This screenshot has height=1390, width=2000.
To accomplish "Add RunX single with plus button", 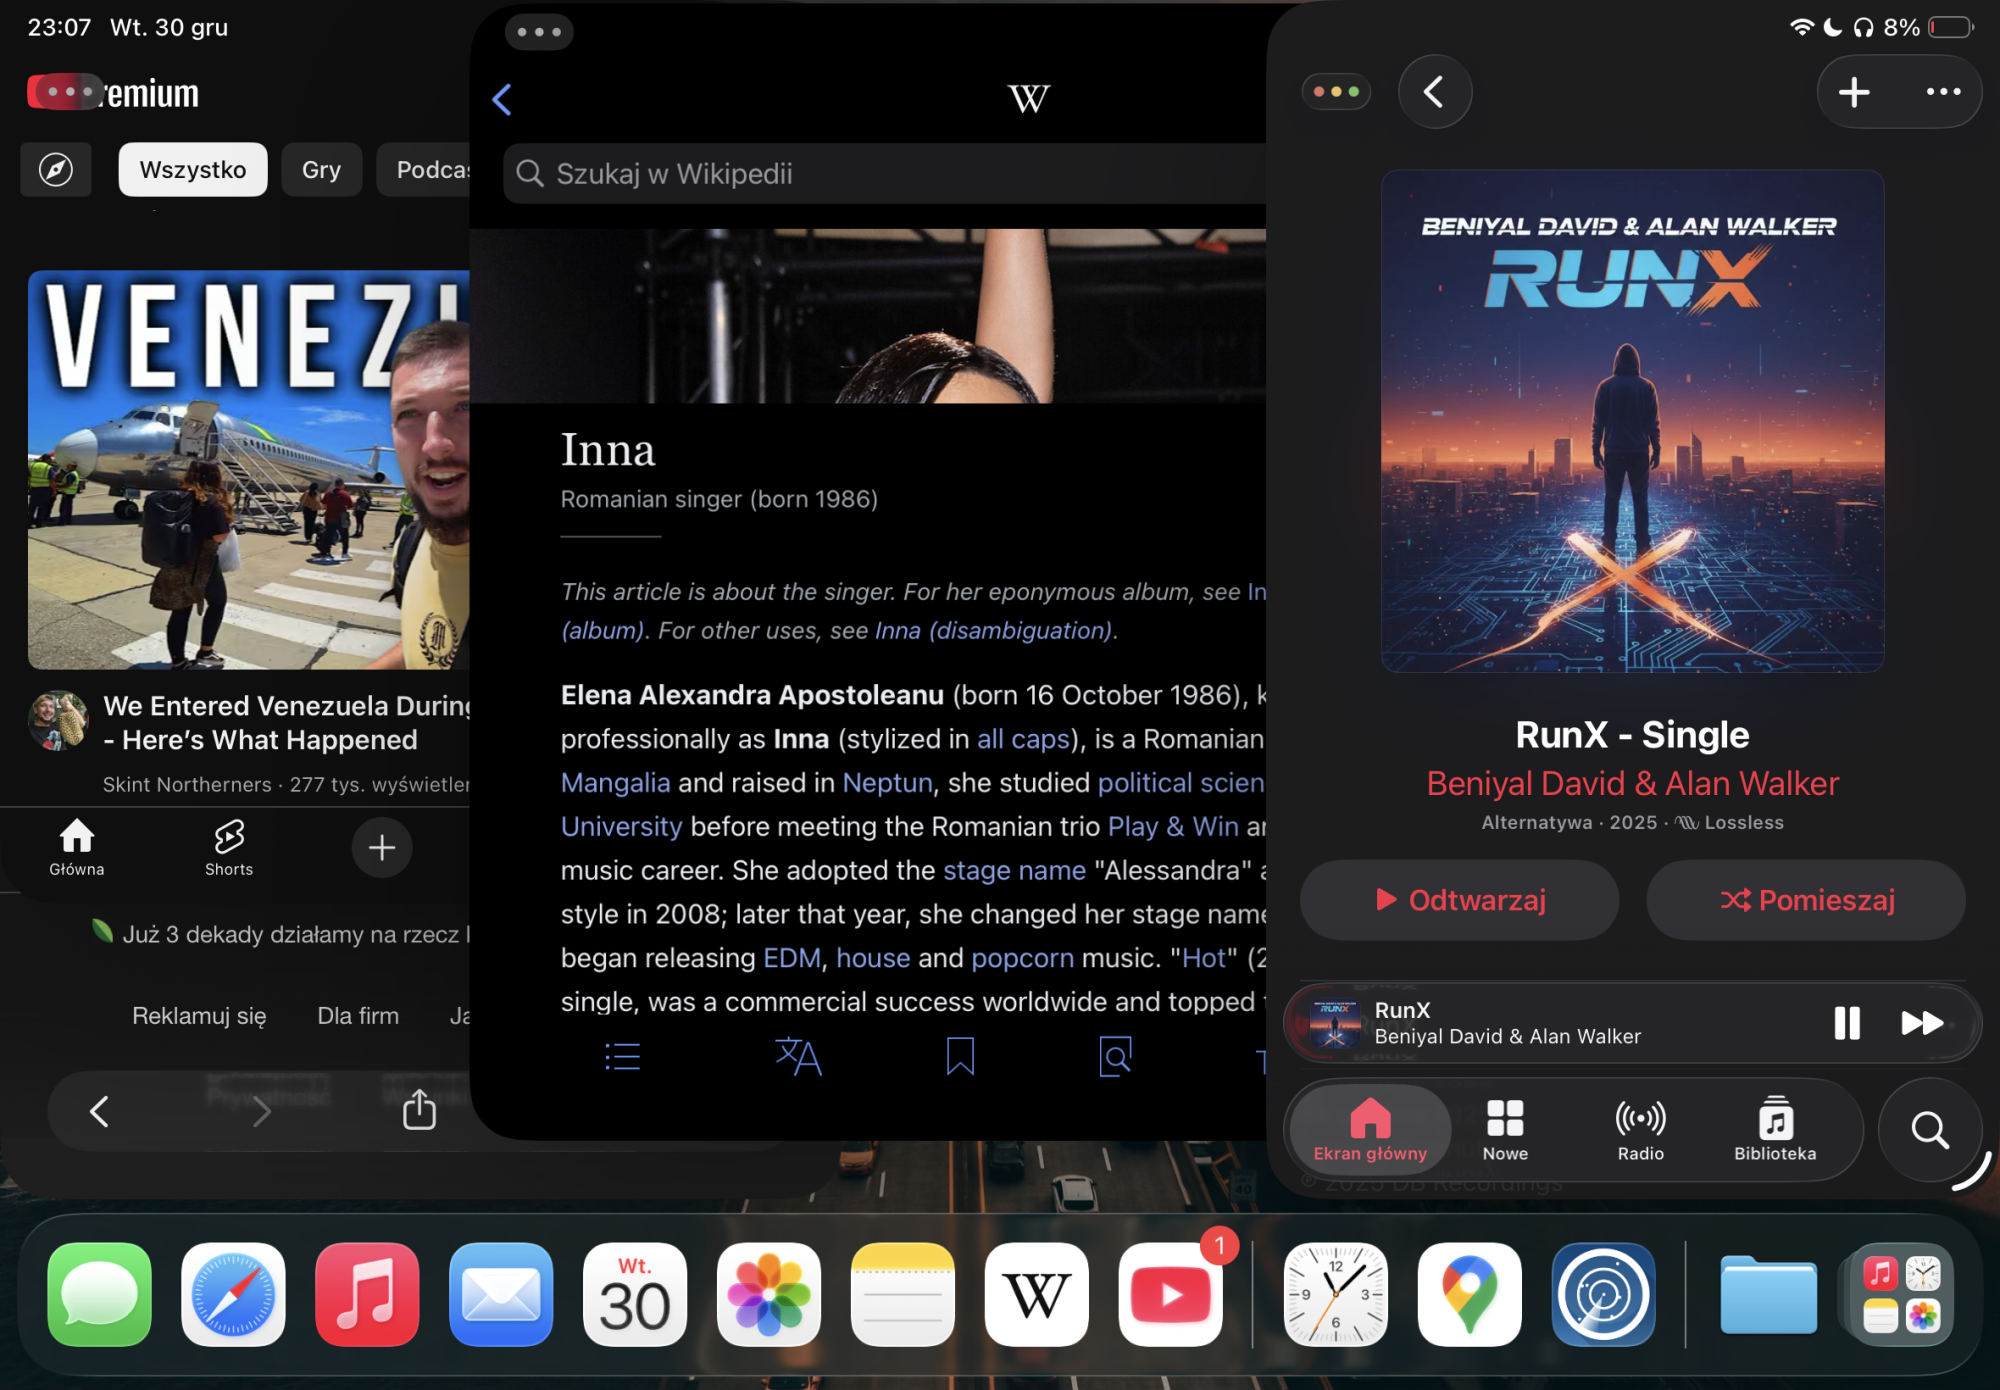I will tap(1854, 92).
